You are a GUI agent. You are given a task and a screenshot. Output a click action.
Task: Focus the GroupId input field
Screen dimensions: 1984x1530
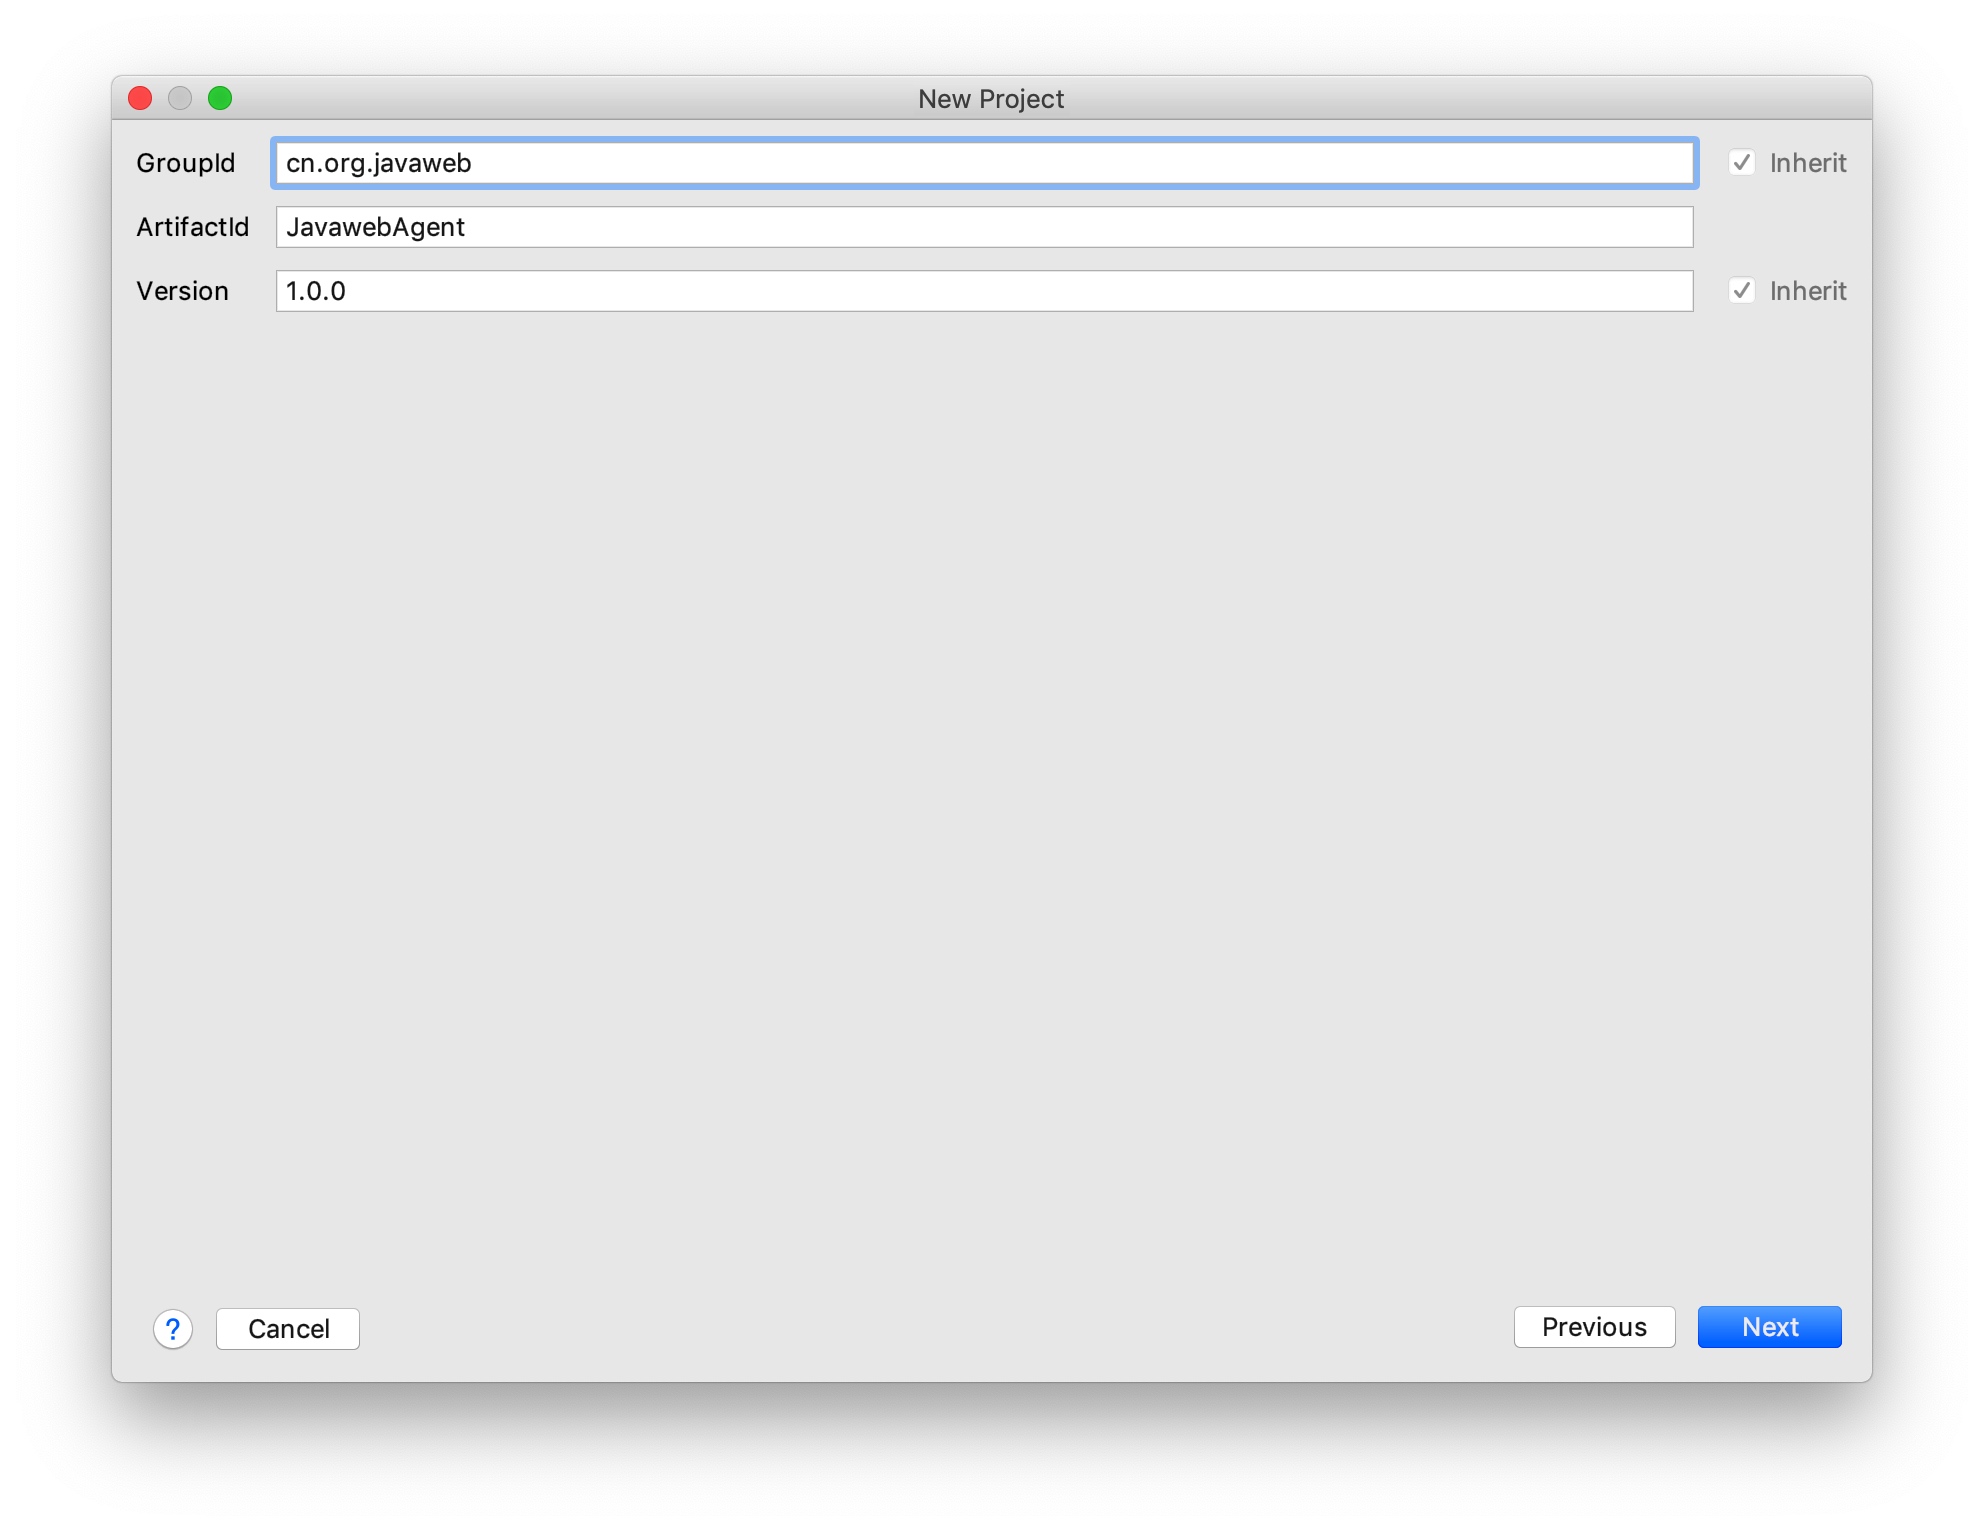click(x=984, y=163)
